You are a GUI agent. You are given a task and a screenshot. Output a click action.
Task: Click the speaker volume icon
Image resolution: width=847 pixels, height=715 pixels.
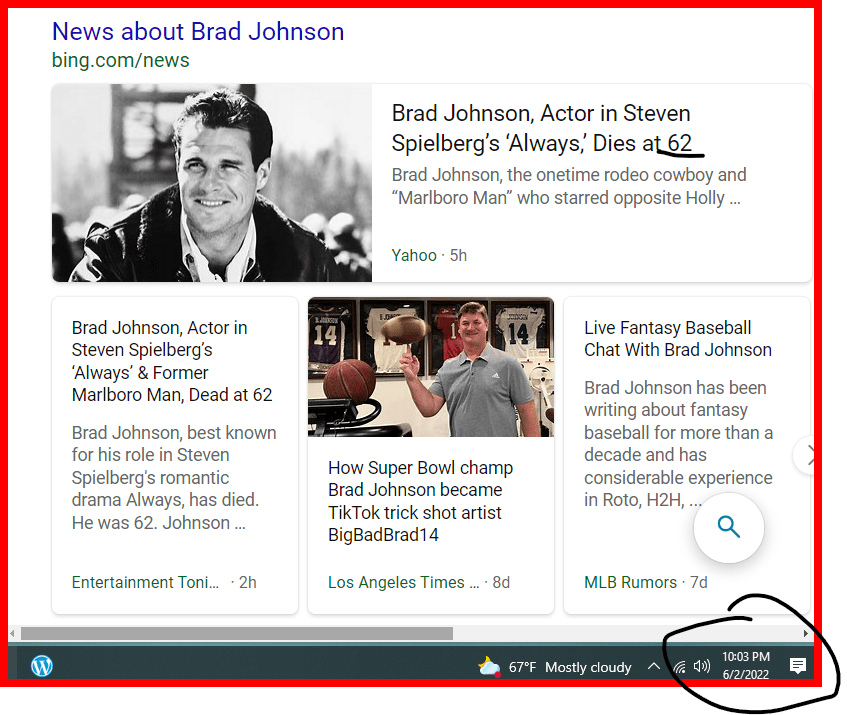(x=701, y=666)
